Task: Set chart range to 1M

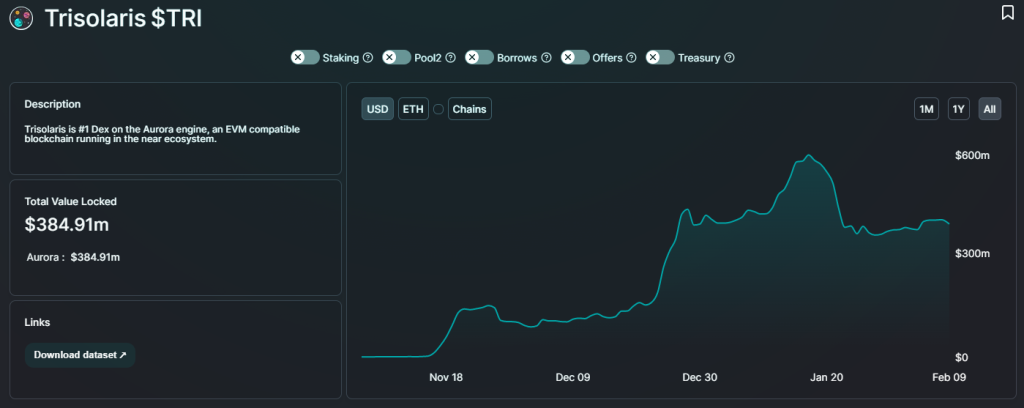Action: (x=926, y=109)
